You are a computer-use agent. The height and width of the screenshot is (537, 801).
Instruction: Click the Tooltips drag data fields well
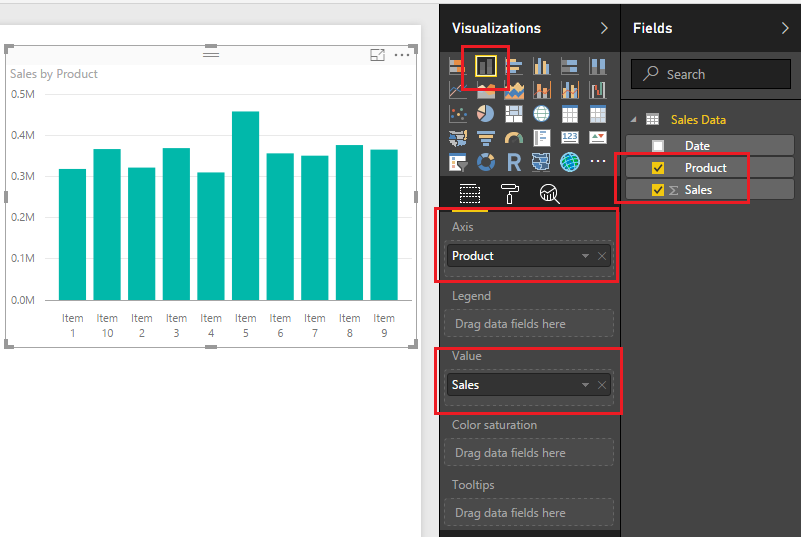529,512
